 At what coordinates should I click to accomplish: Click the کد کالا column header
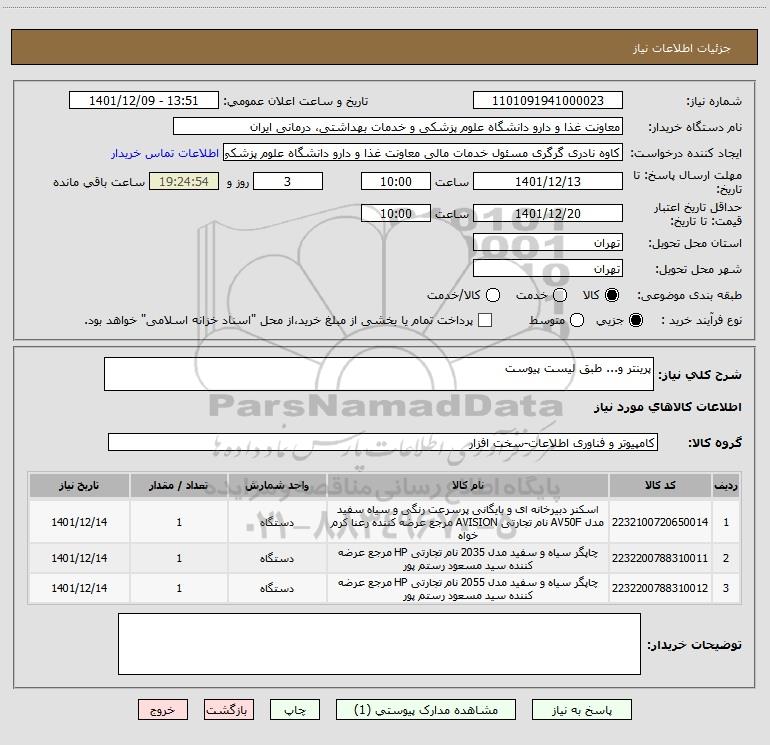660,485
